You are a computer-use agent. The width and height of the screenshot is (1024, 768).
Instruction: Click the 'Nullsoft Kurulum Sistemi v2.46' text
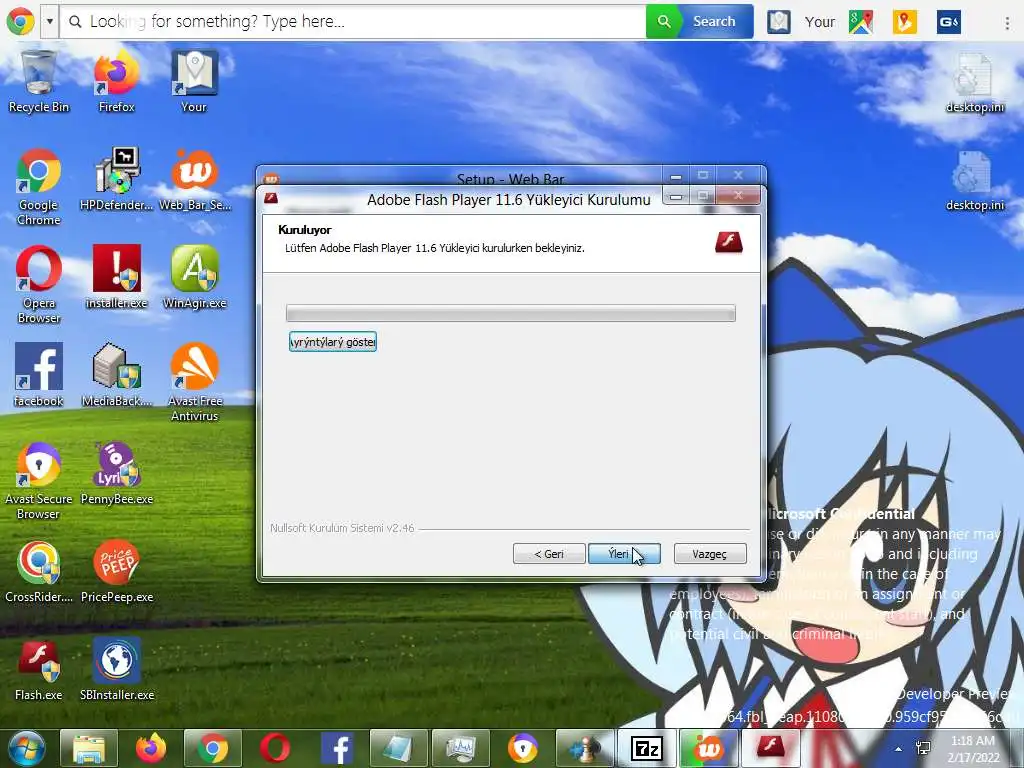coord(342,528)
